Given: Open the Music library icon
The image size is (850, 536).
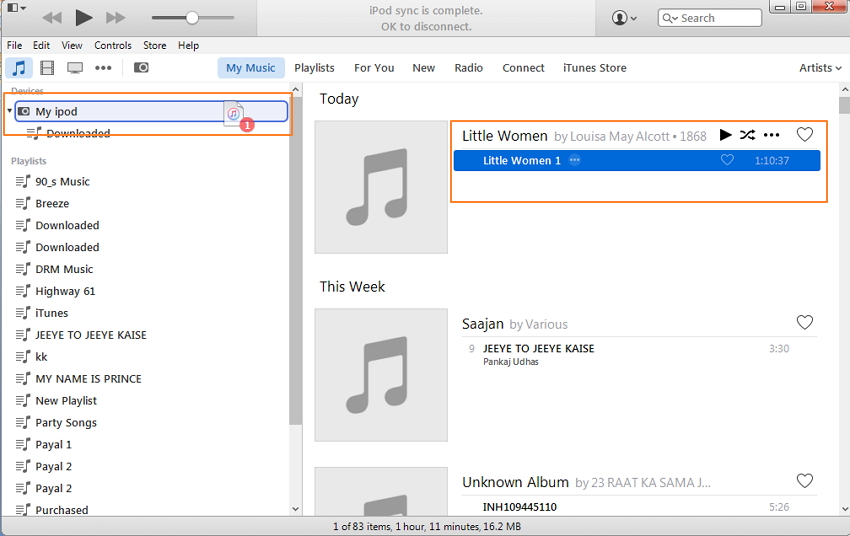Looking at the screenshot, I should point(18,68).
